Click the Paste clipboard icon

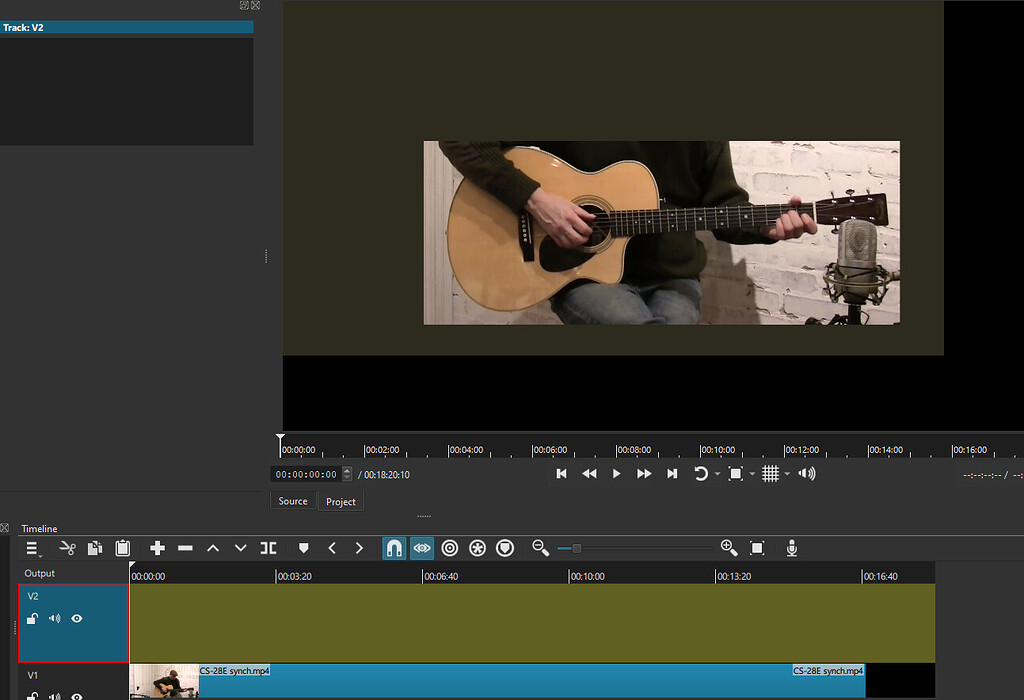[123, 548]
